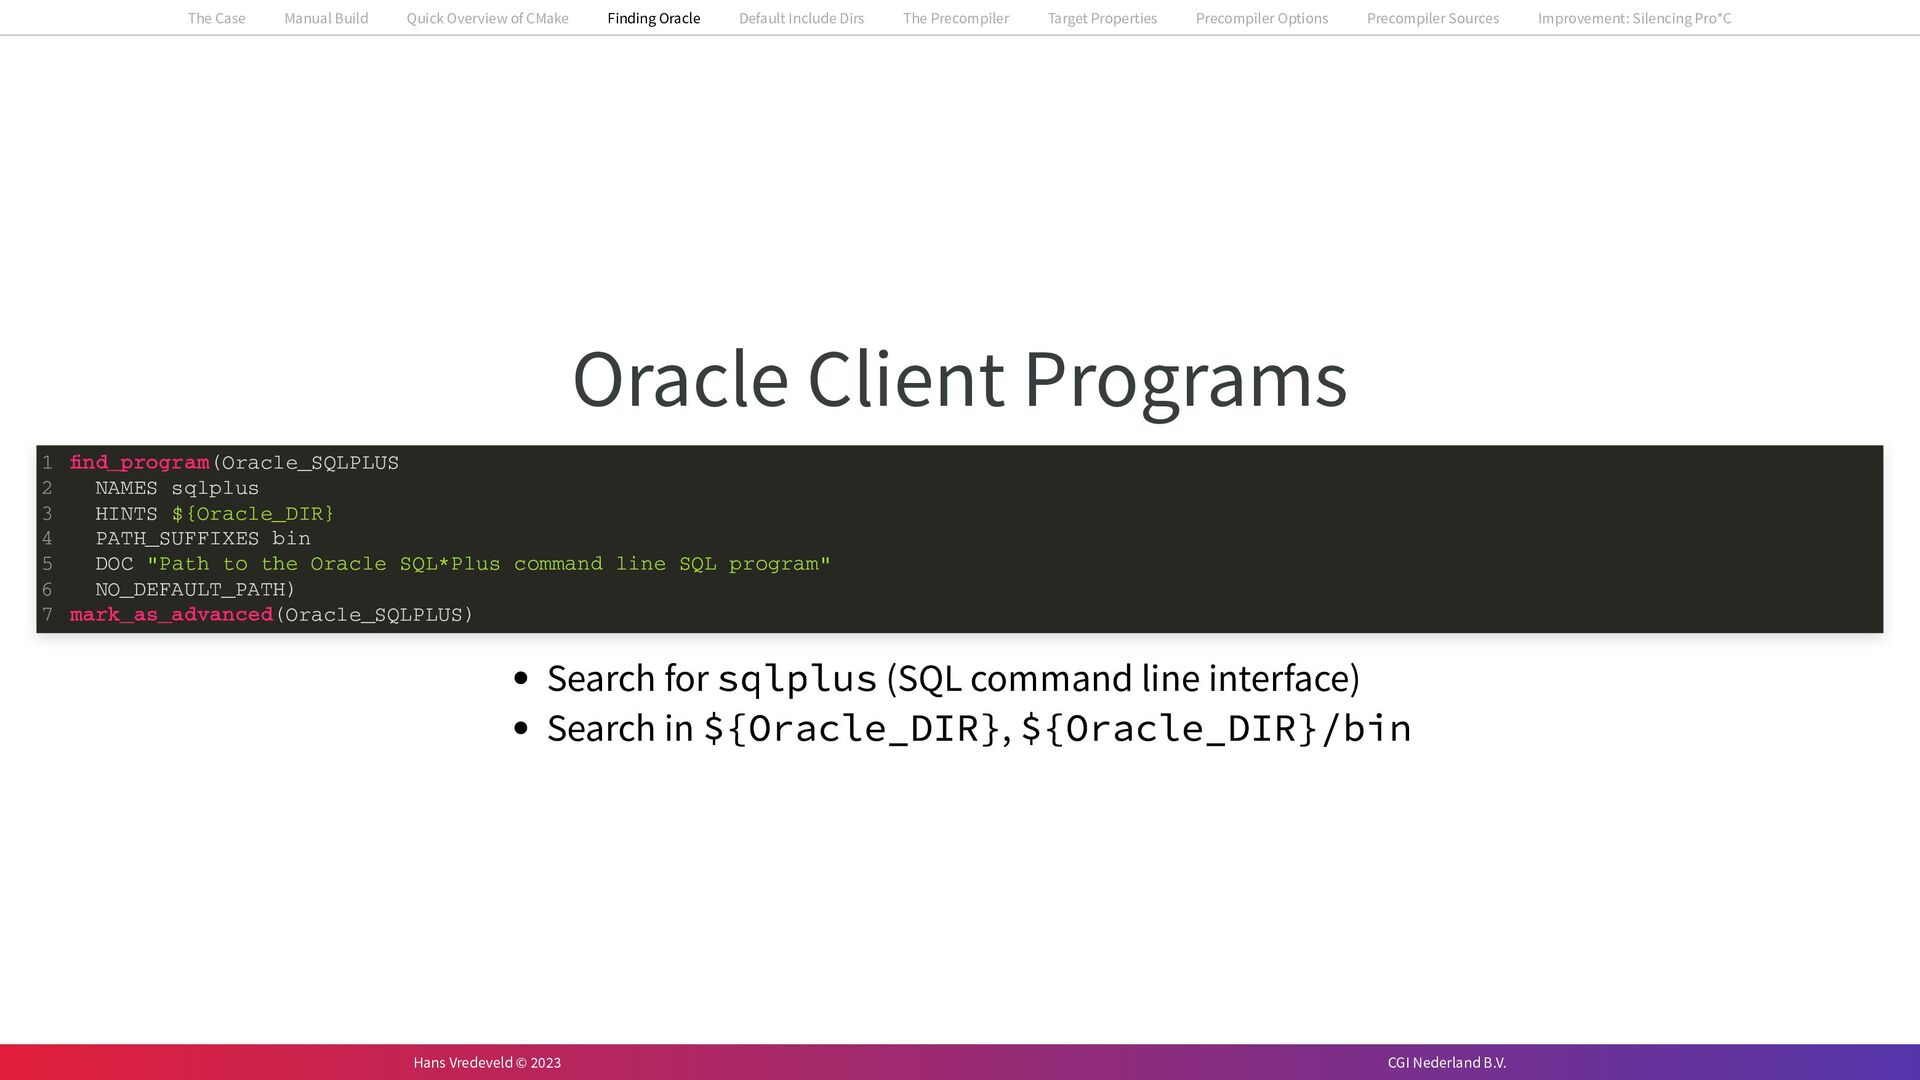Go to Improvement: Silencing Pro*C section
This screenshot has height=1080, width=1920.
pos(1634,18)
